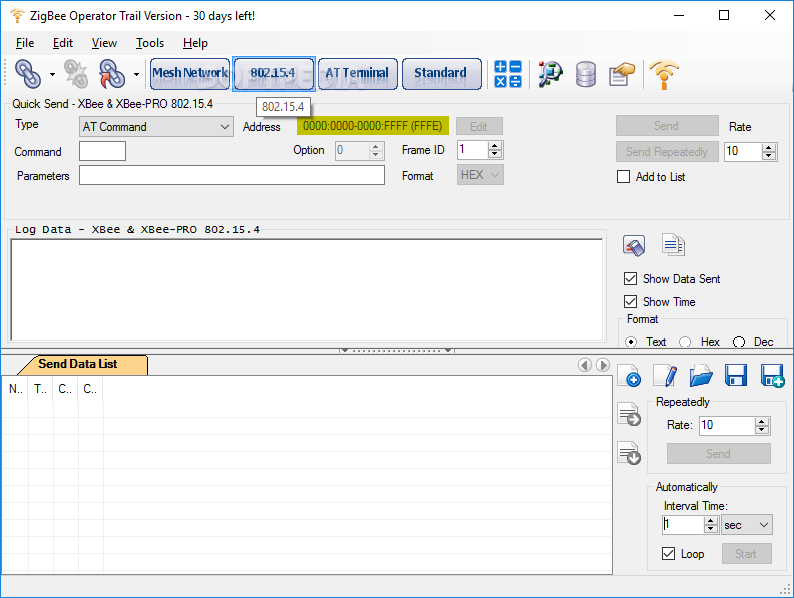
Task: Open the Tools menu
Action: pos(150,43)
